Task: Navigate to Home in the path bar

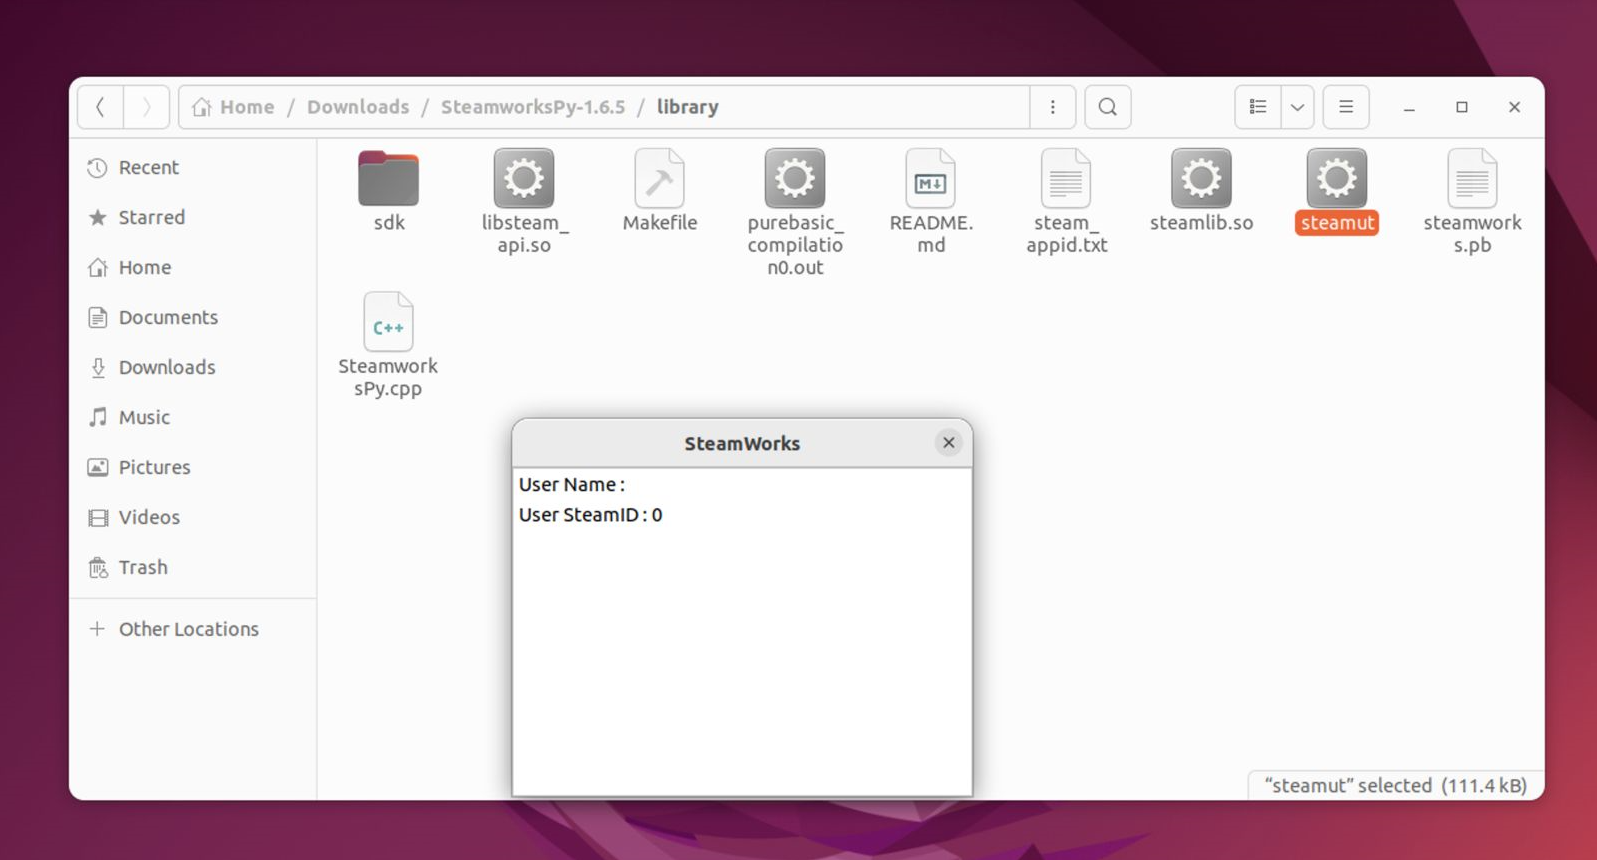Action: pos(234,107)
